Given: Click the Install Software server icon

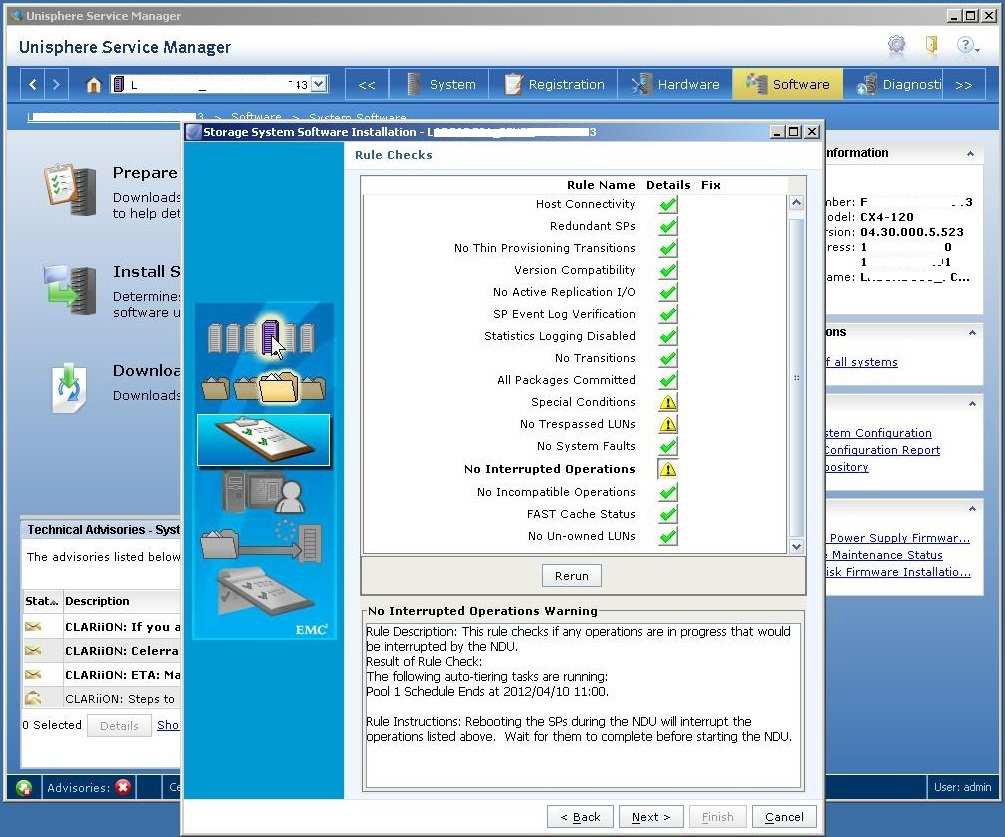Looking at the screenshot, I should pos(69,290).
